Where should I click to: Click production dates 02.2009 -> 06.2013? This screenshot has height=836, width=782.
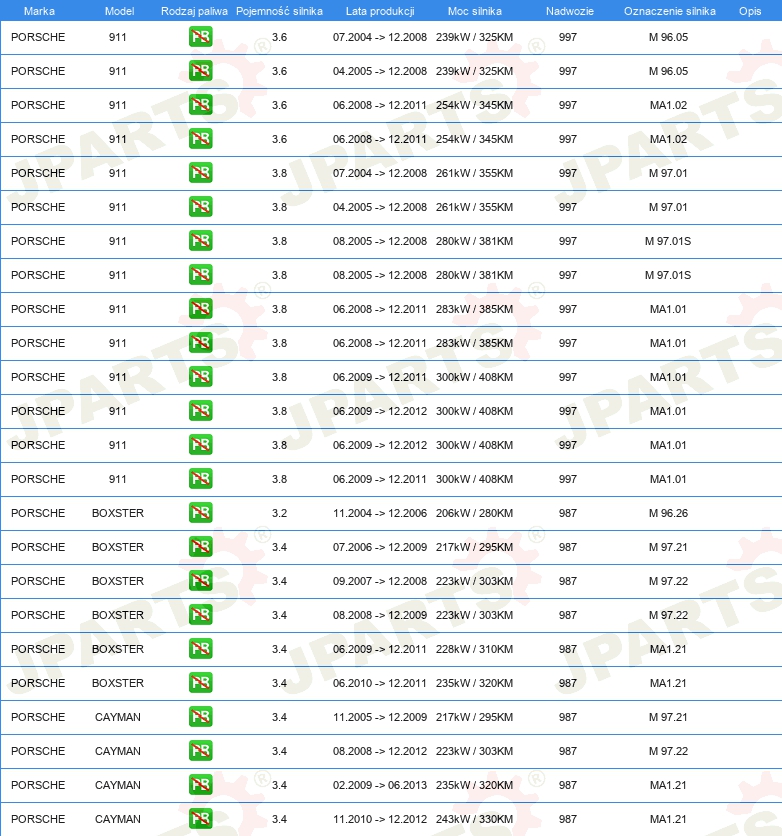click(x=380, y=785)
